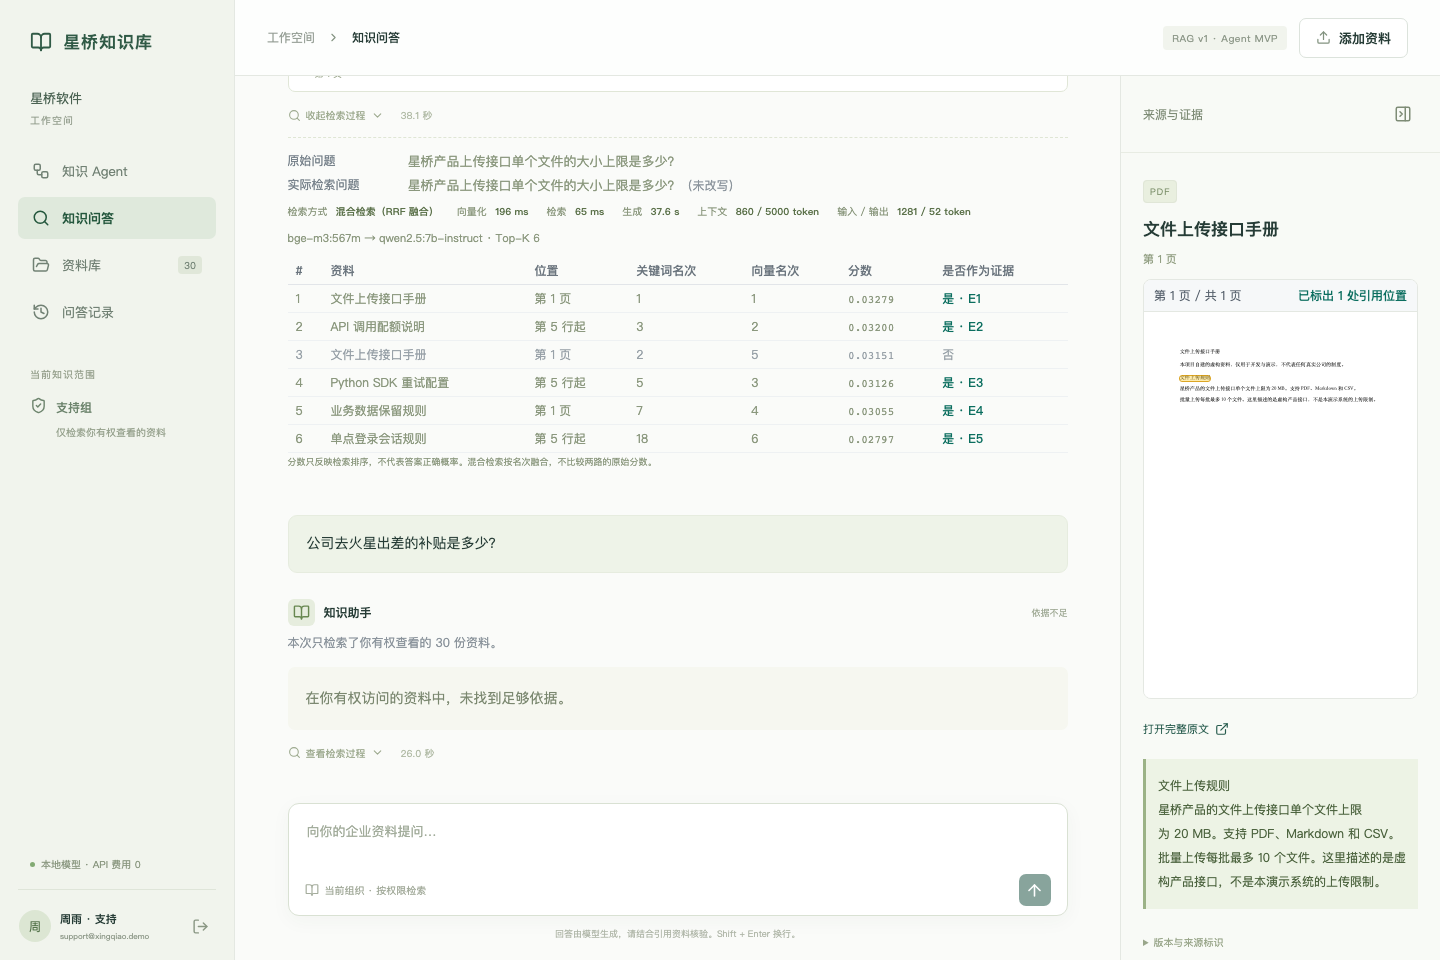The image size is (1440, 960).
Task: Click the magnifier icon beside 查看检索过程
Action: [x=294, y=754]
